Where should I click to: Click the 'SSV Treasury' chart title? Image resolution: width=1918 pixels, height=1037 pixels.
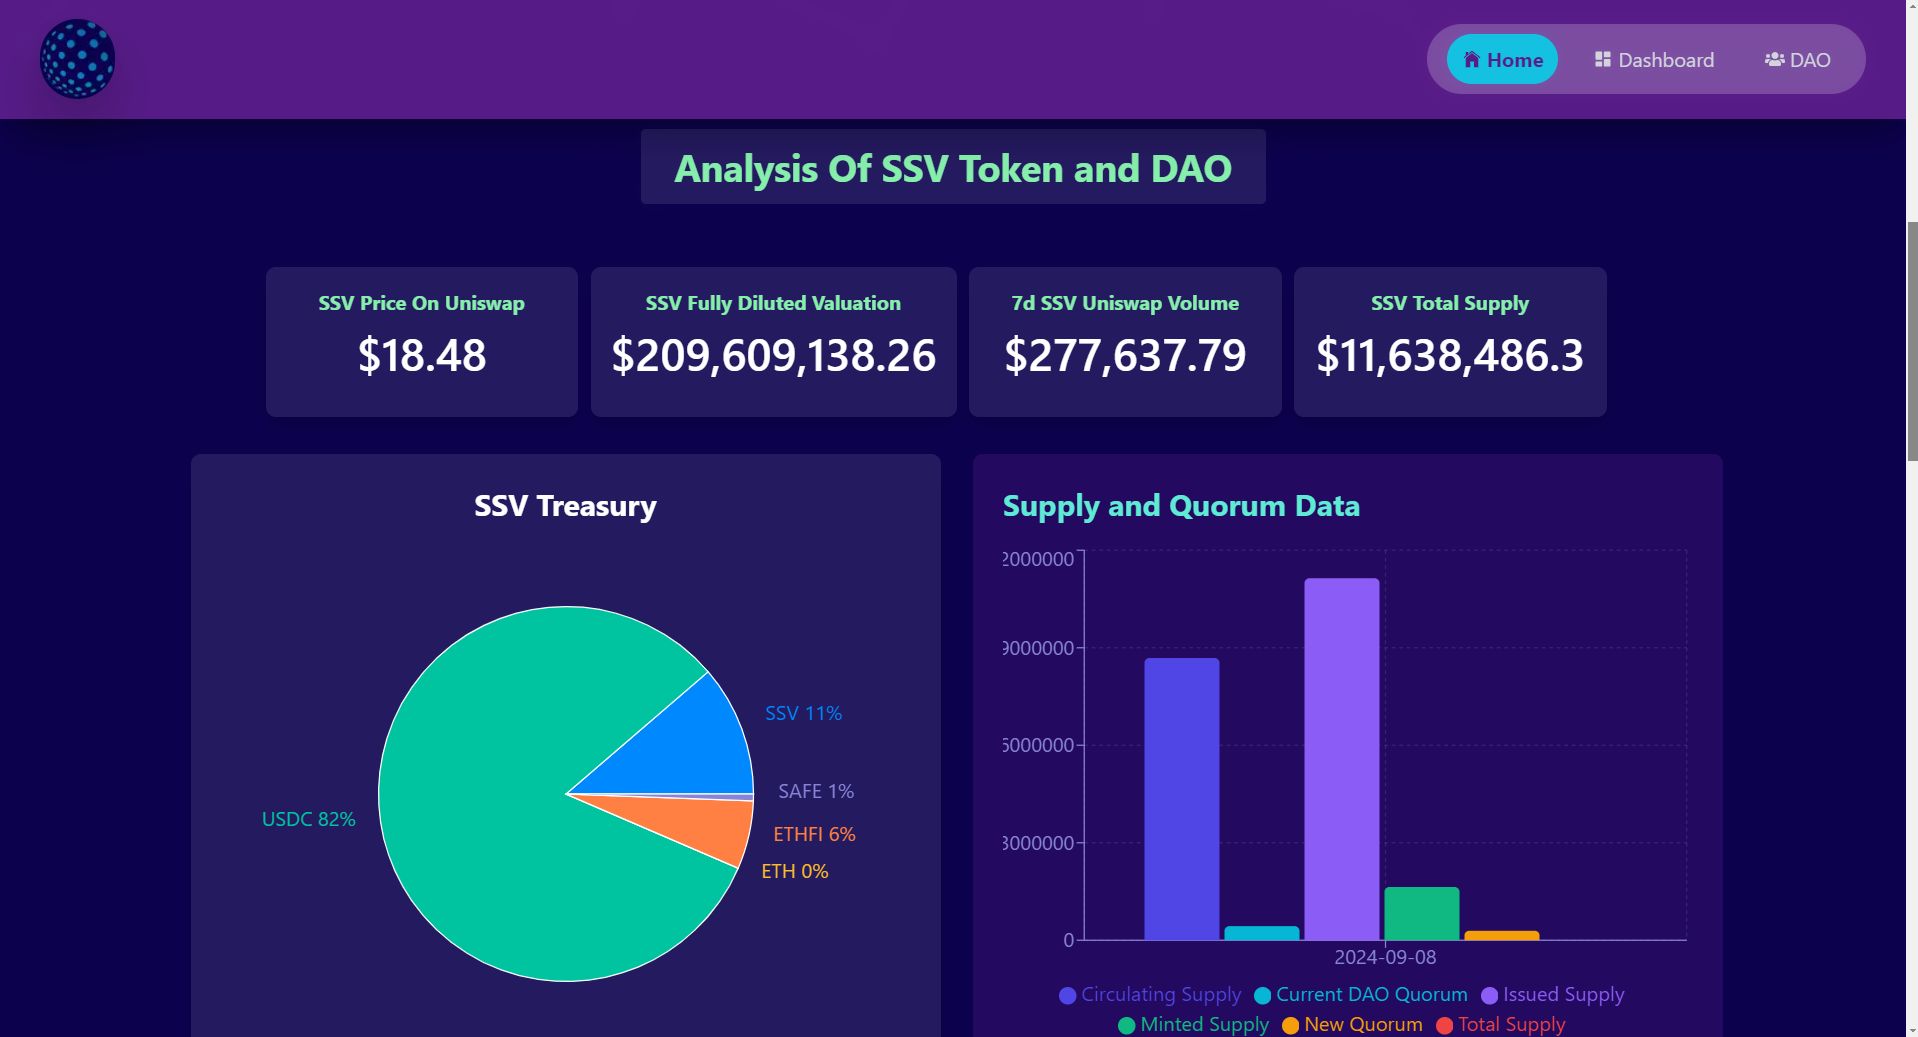(x=565, y=506)
